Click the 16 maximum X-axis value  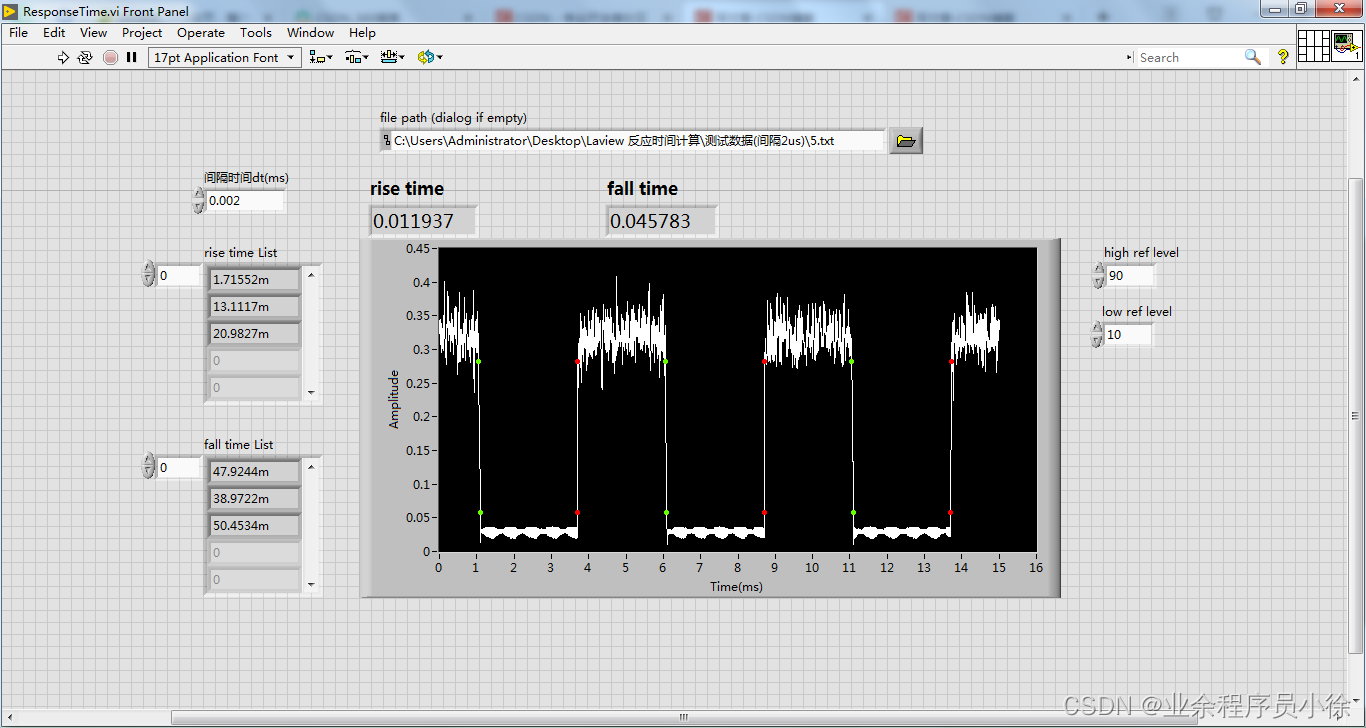point(1036,568)
